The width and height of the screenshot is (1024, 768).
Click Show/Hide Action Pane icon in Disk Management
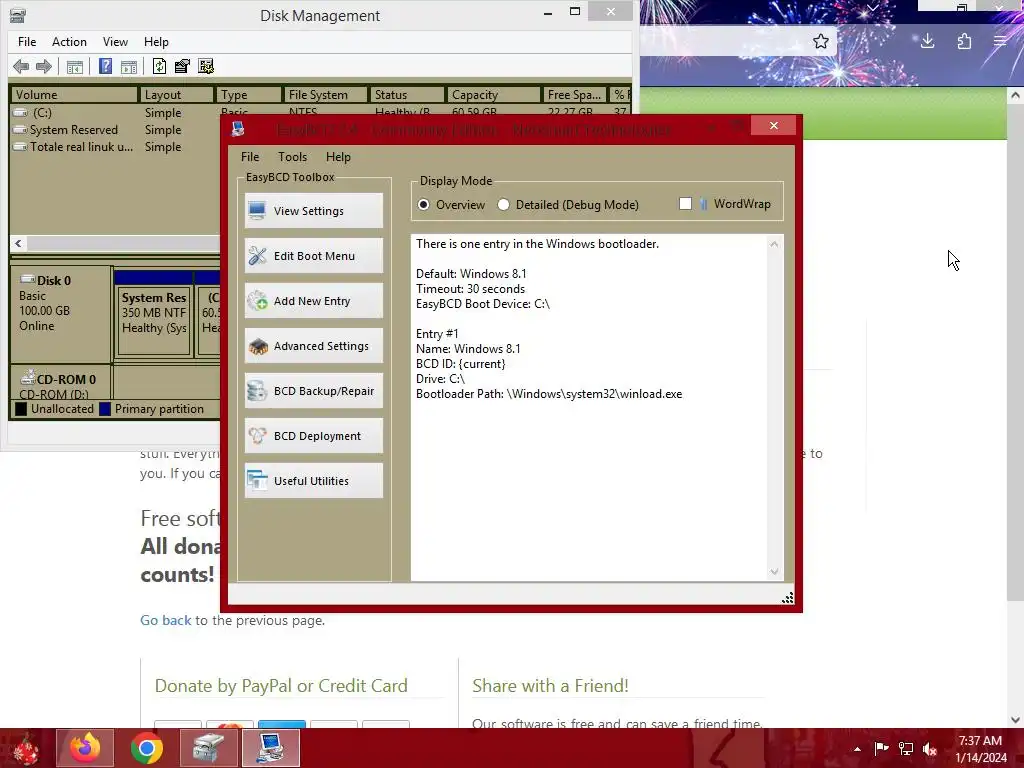coord(129,66)
